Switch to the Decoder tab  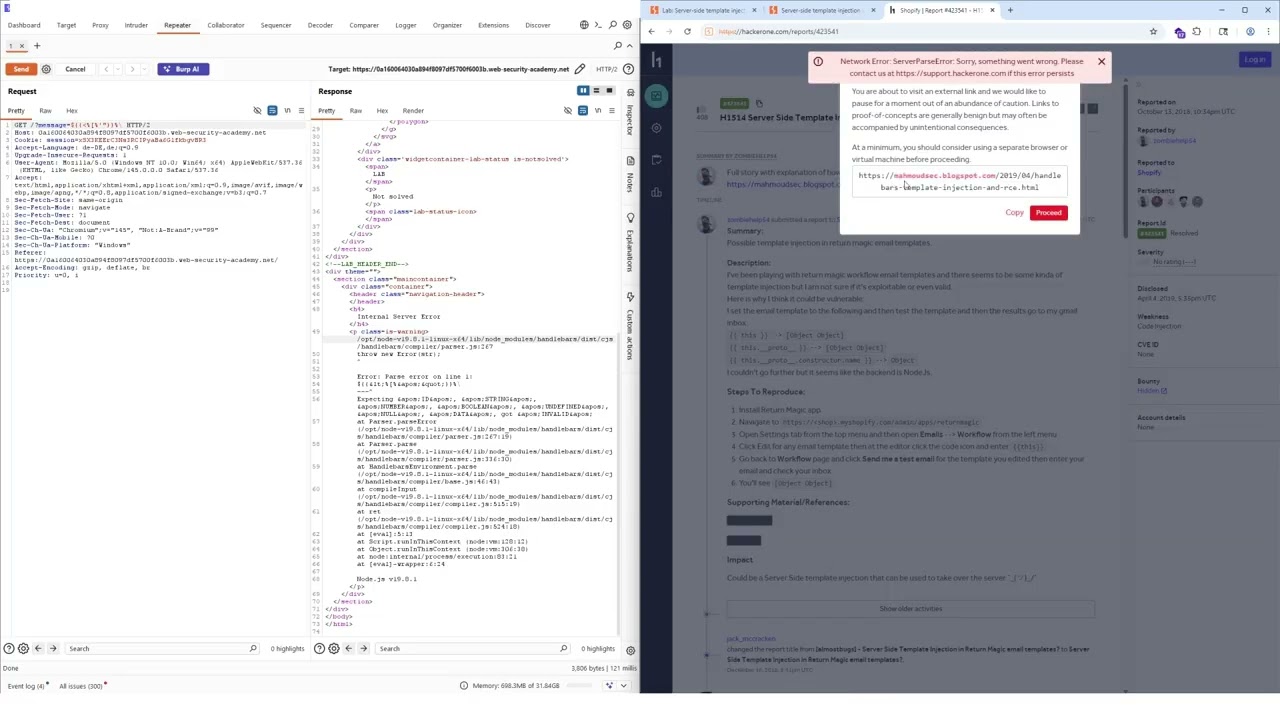pyautogui.click(x=320, y=25)
